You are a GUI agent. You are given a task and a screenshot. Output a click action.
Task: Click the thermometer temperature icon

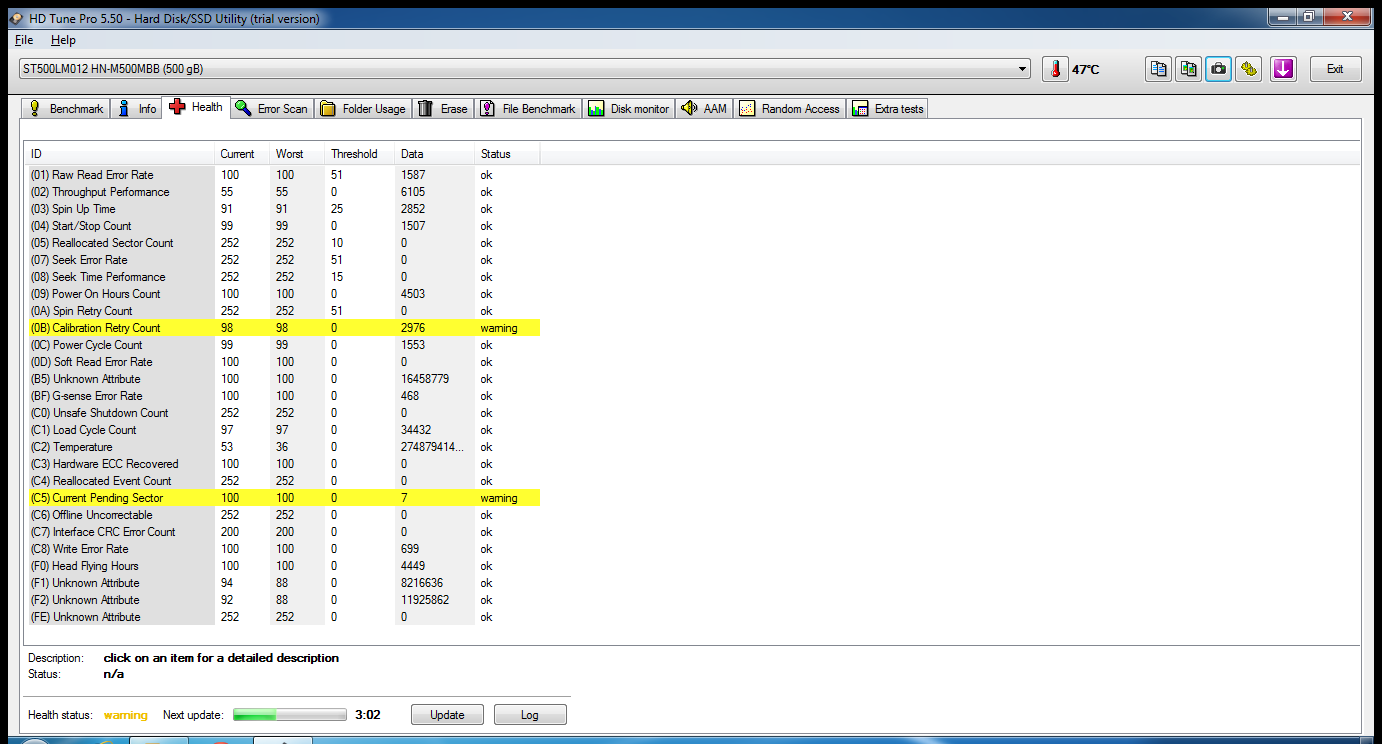point(1055,69)
